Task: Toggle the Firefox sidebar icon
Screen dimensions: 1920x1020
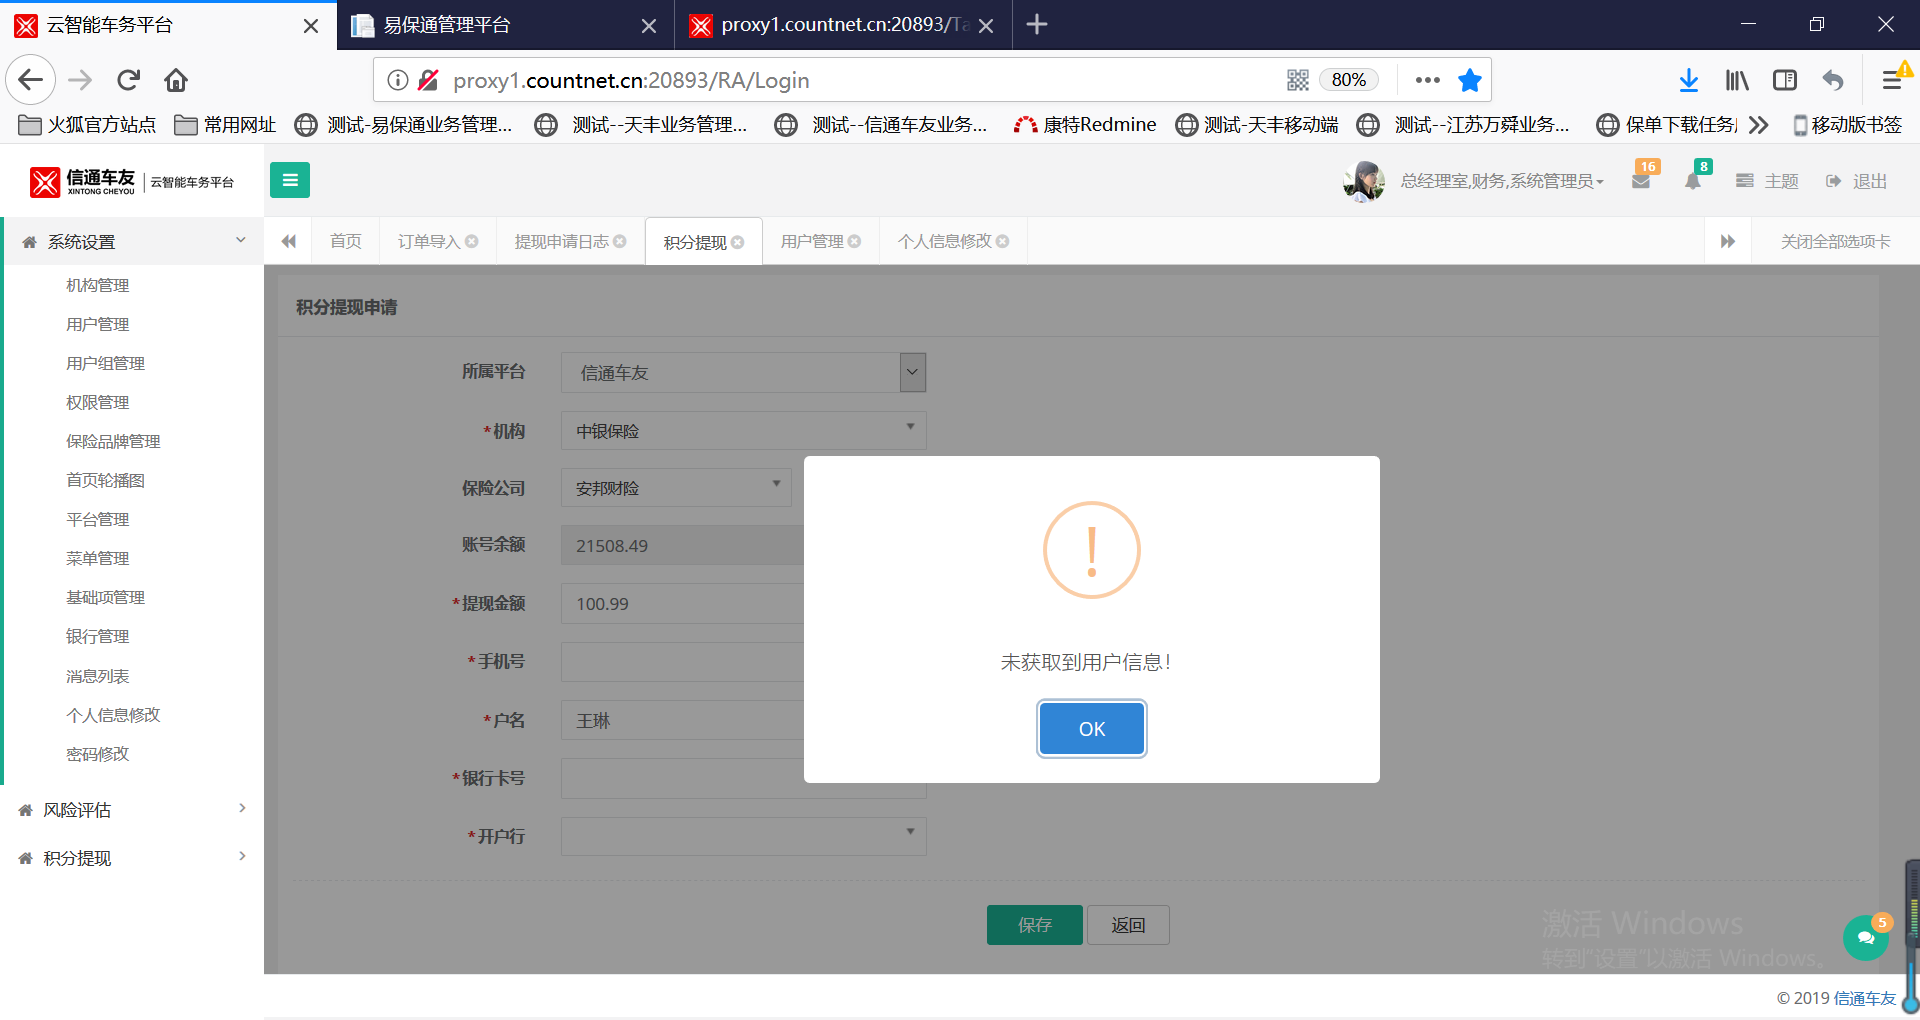Action: (1785, 80)
